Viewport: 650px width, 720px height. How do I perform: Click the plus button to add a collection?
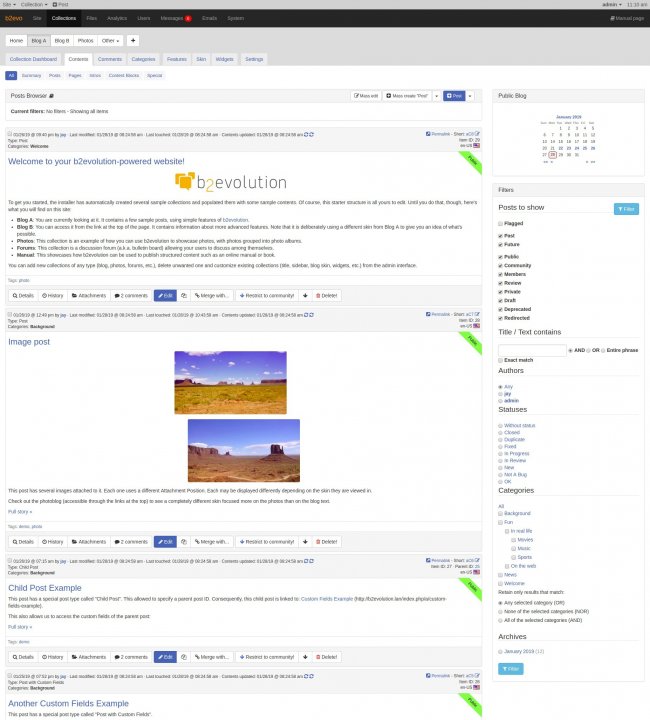133,40
